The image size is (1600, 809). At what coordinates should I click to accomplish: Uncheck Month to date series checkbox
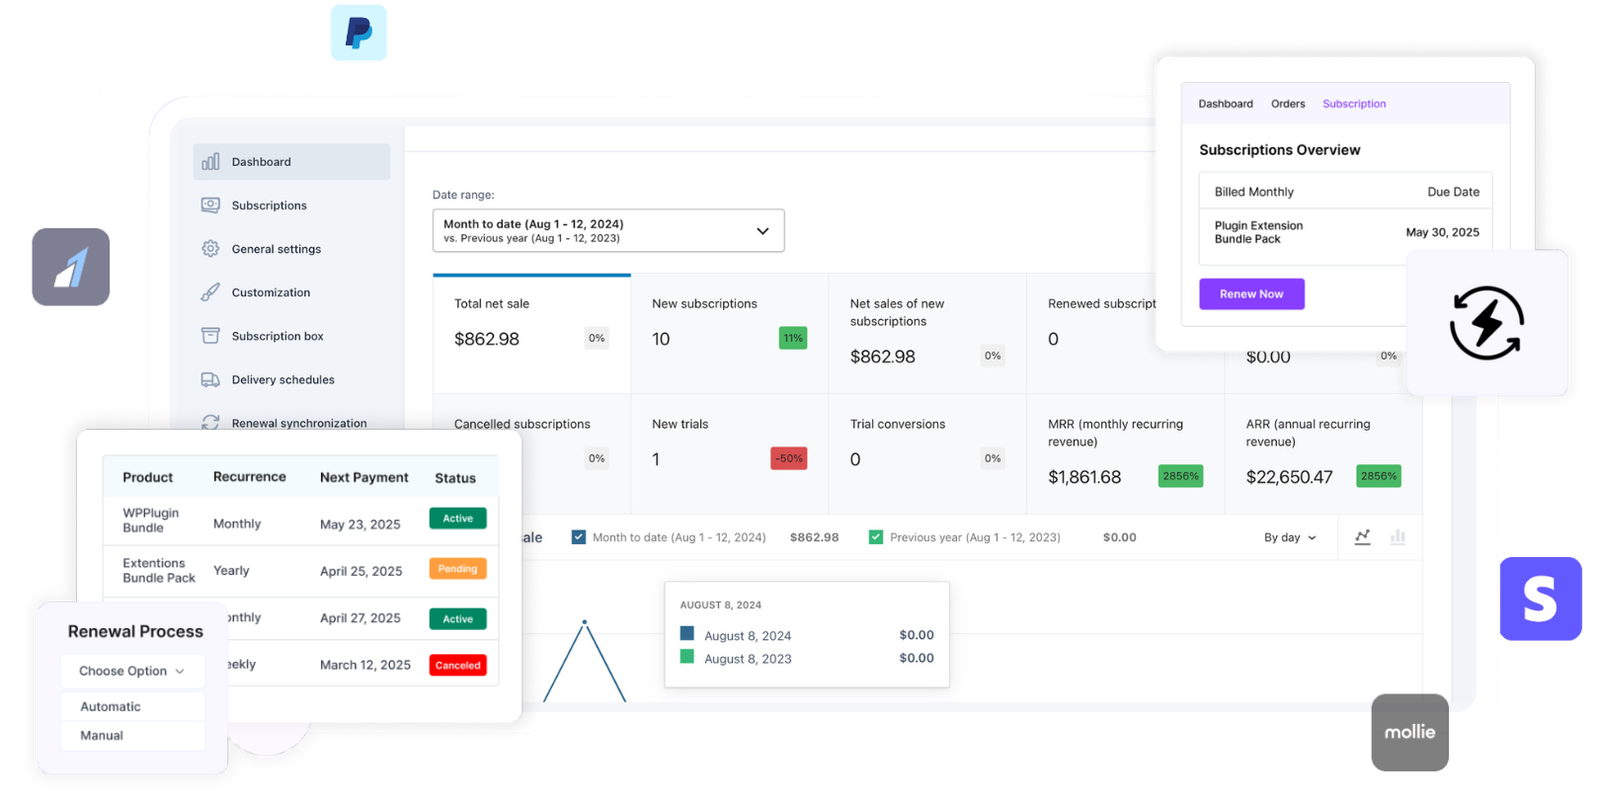(x=578, y=537)
